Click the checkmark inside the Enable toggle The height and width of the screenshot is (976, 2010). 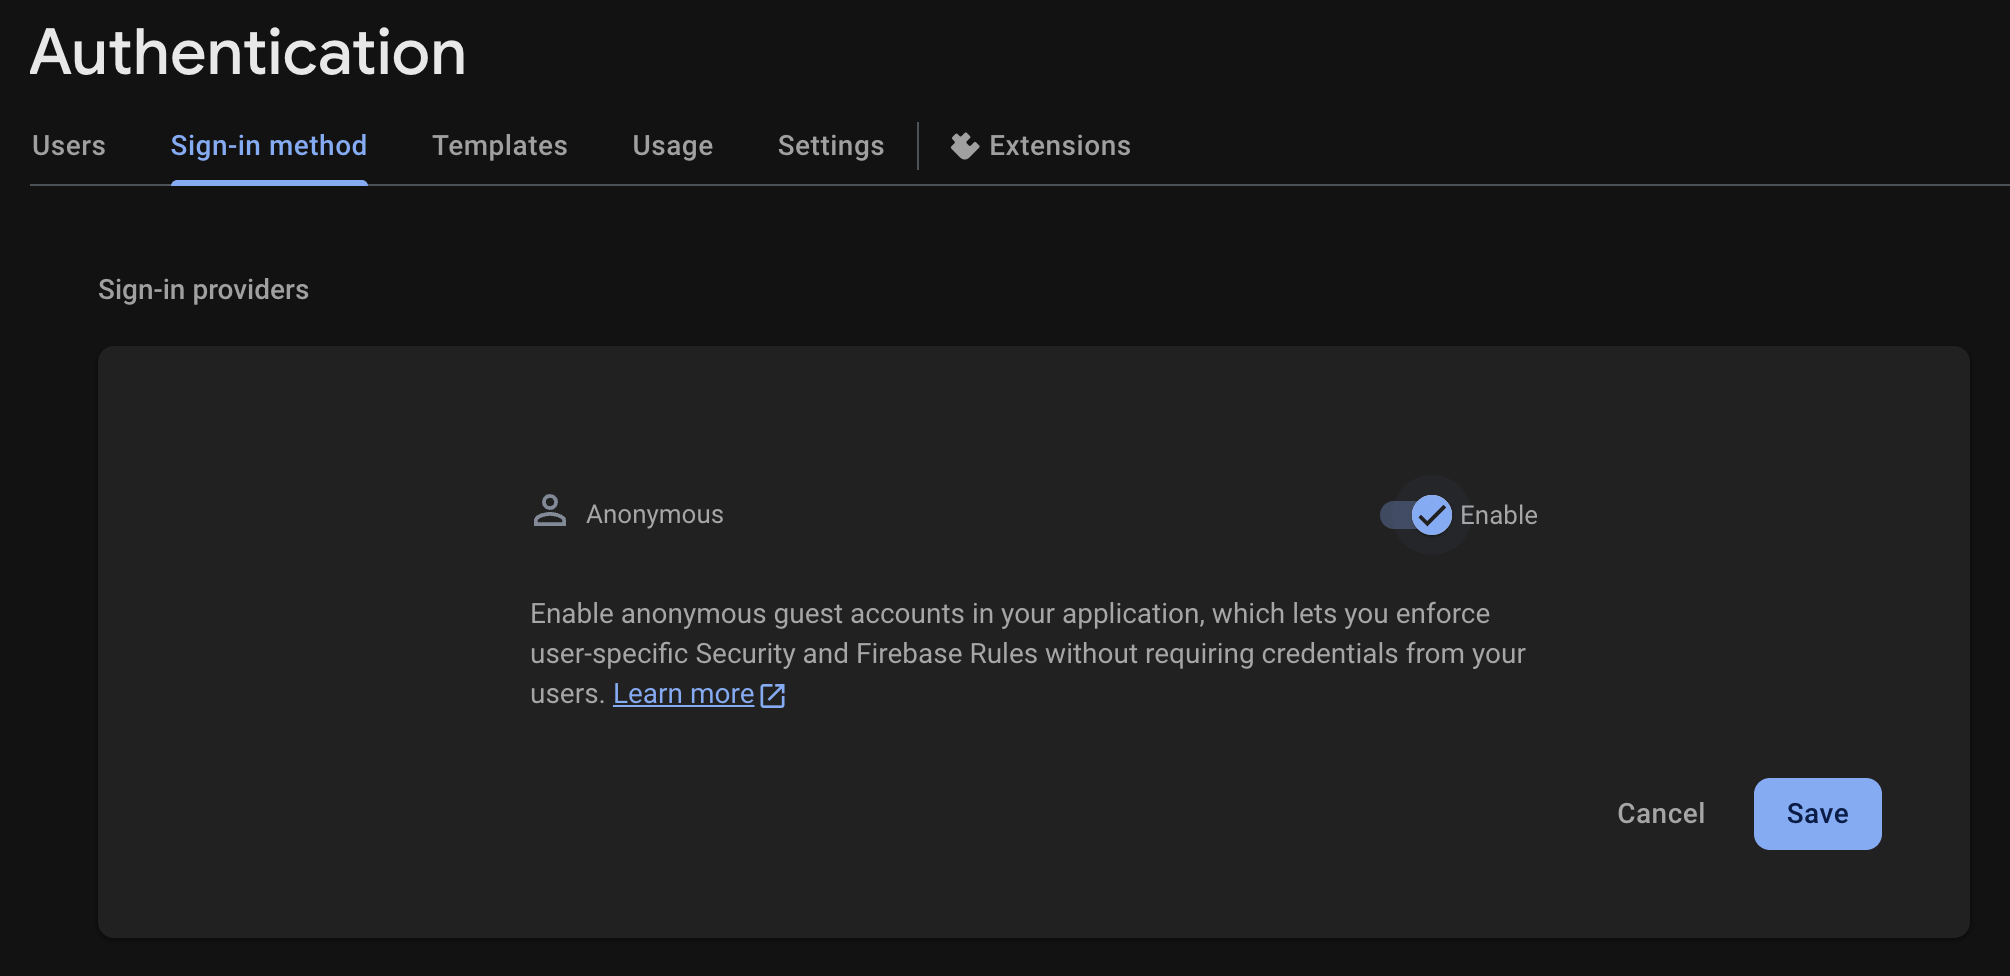[x=1433, y=515]
